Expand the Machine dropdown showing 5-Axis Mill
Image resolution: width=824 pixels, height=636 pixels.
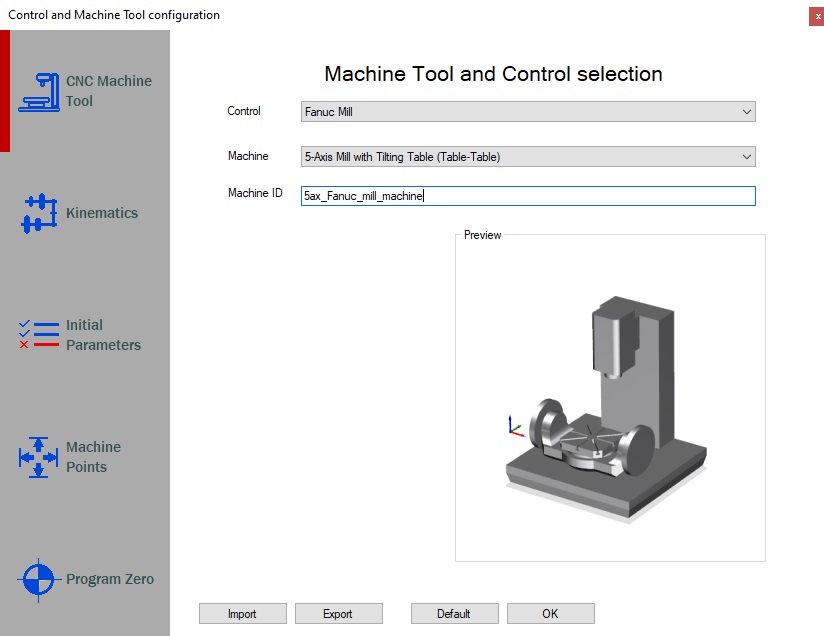pos(528,157)
